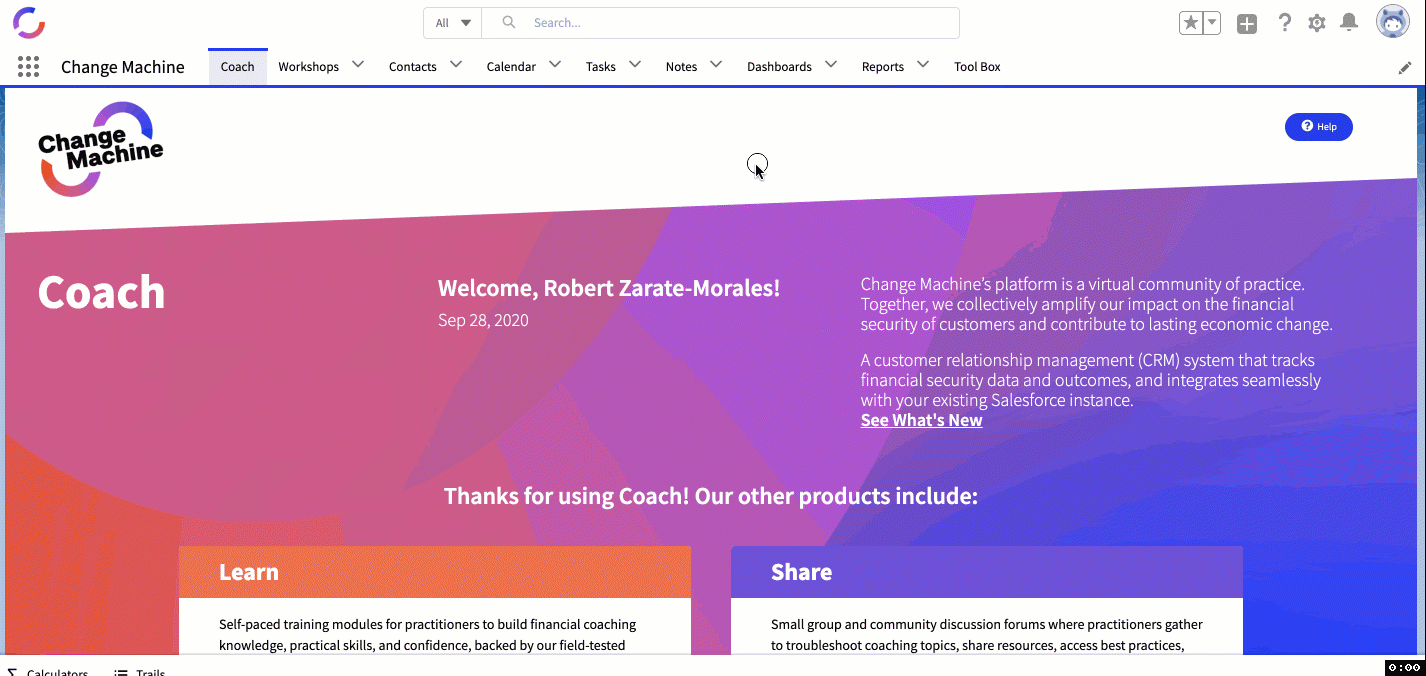Follow the See What's New link

(x=921, y=420)
